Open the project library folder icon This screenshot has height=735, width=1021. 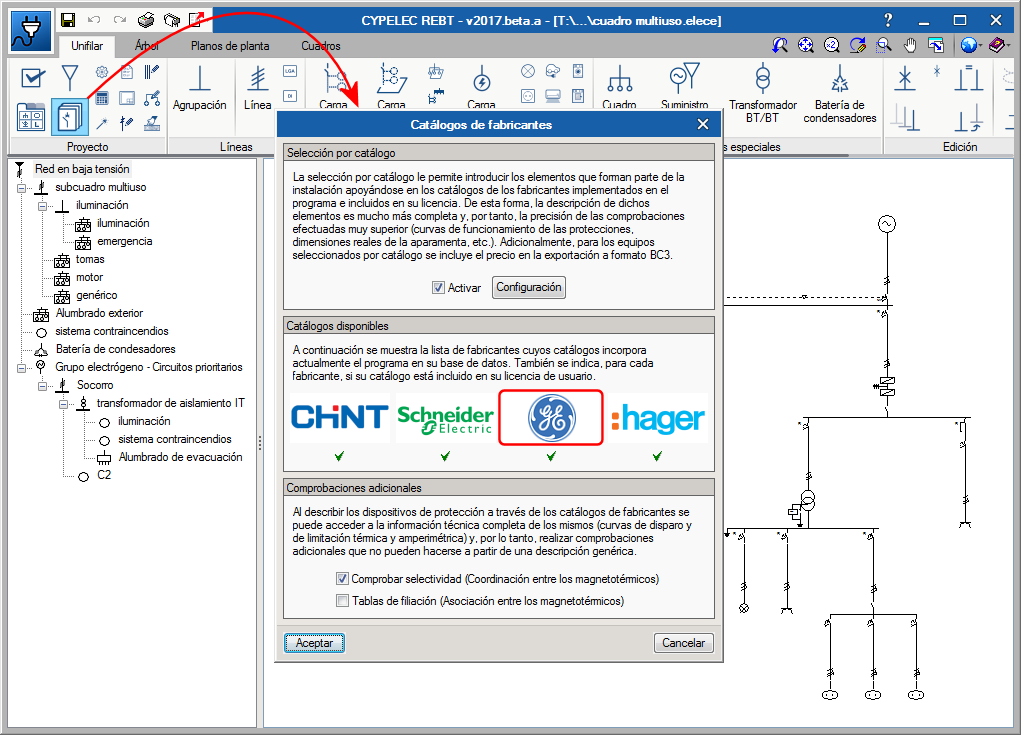coord(31,117)
